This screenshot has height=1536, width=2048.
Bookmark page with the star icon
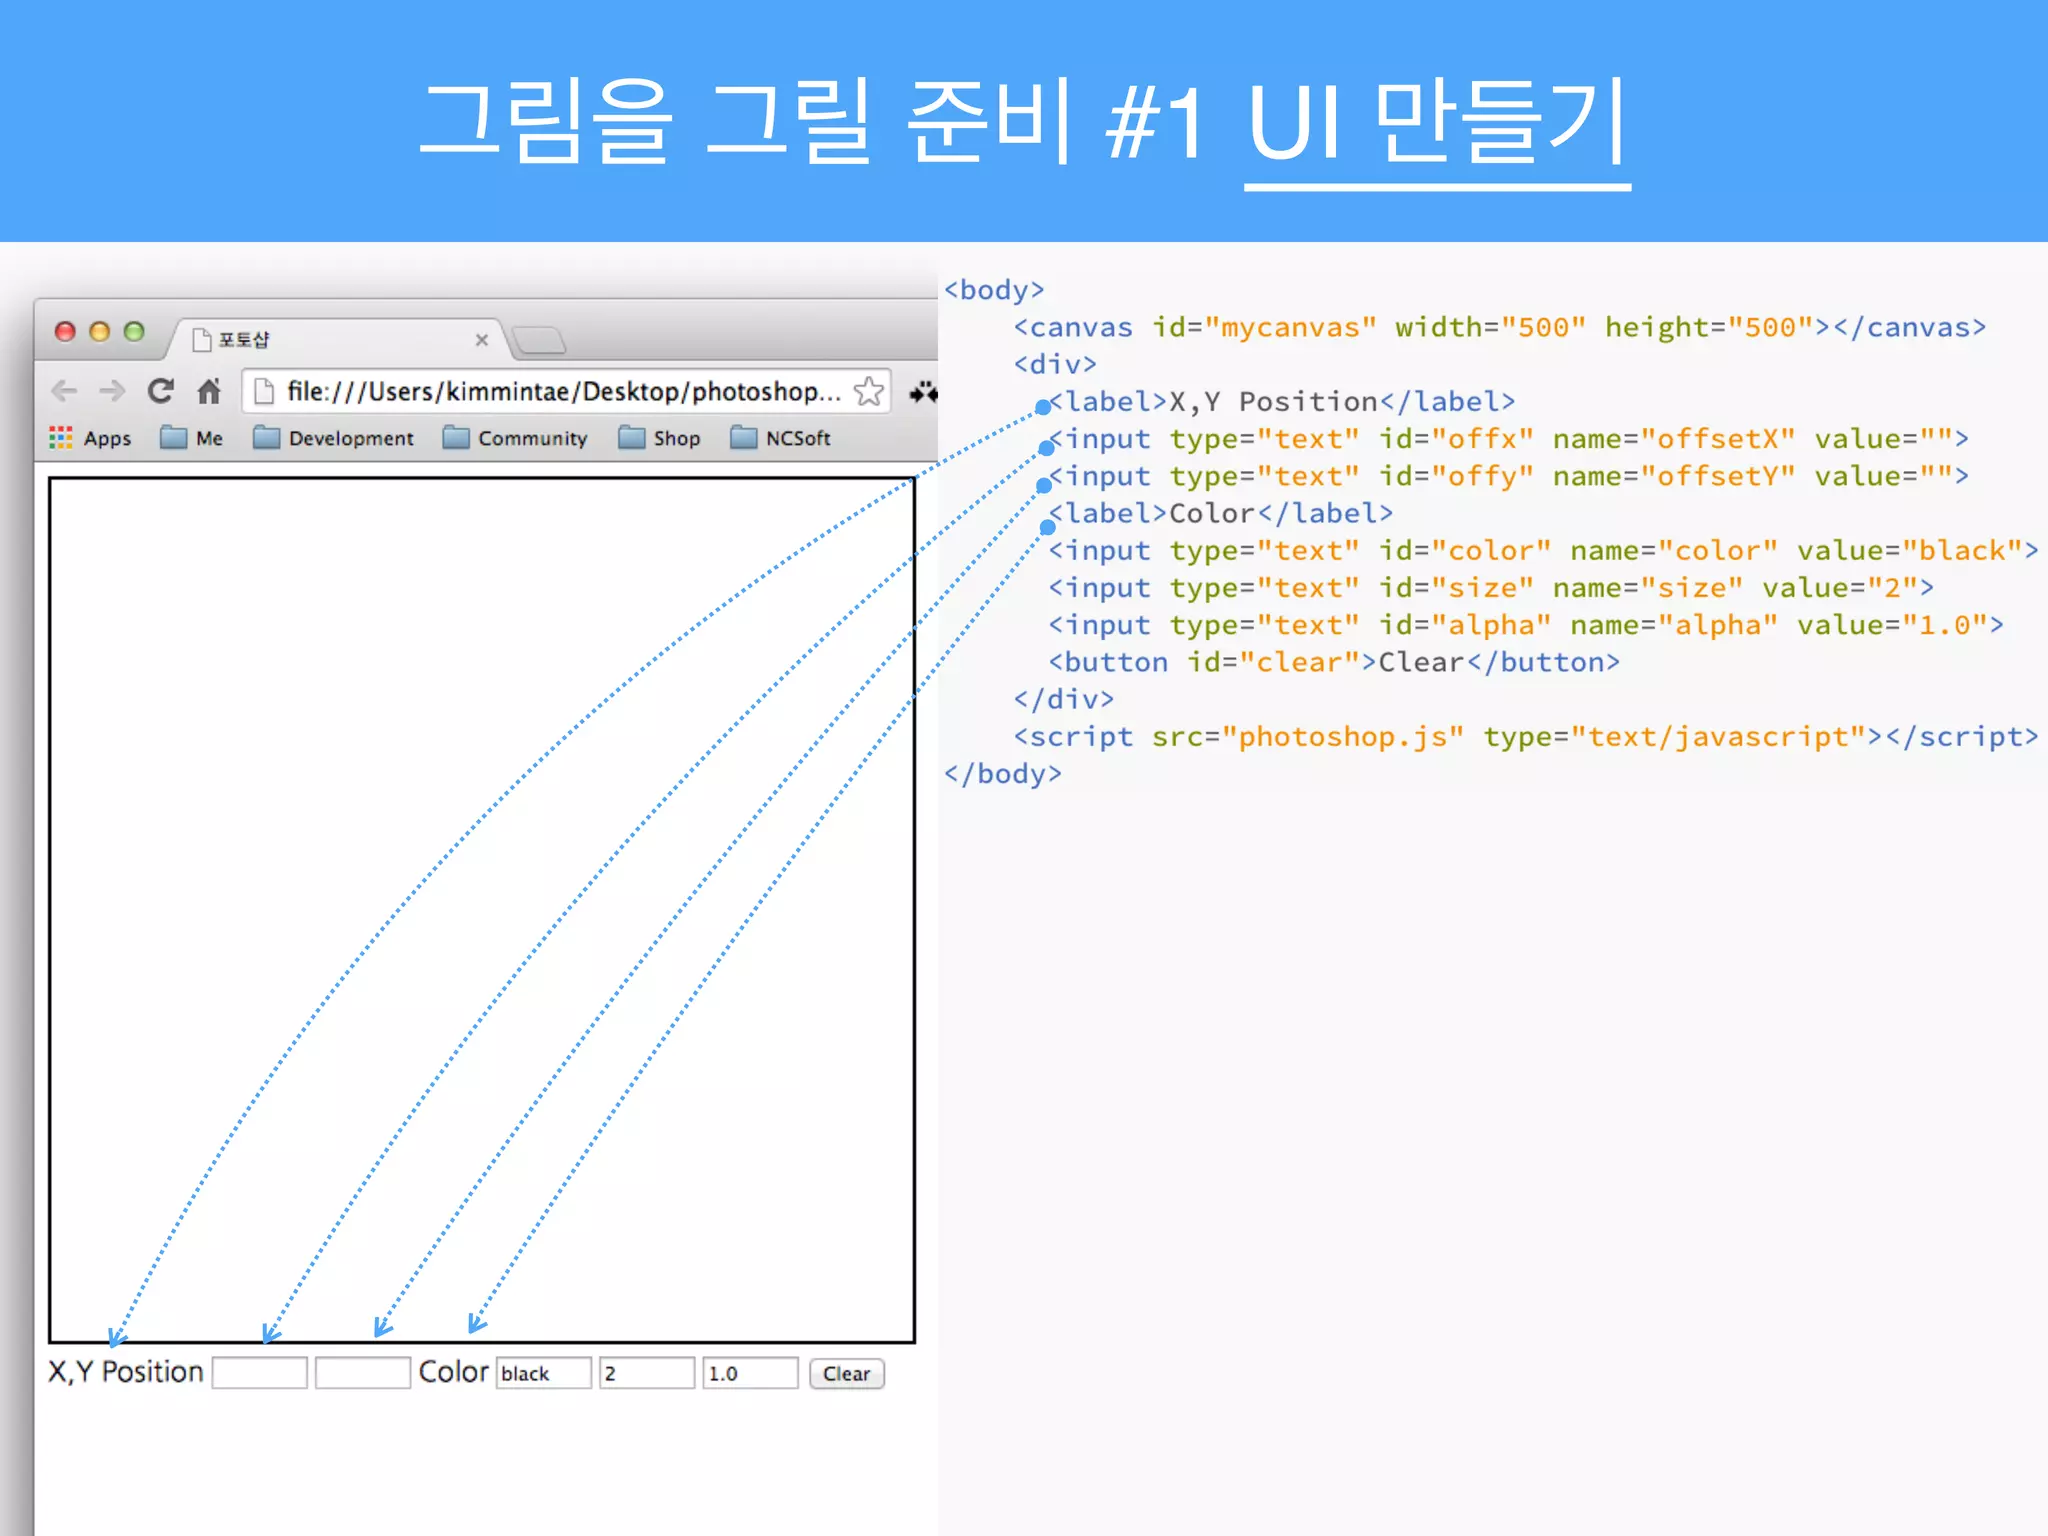point(869,391)
